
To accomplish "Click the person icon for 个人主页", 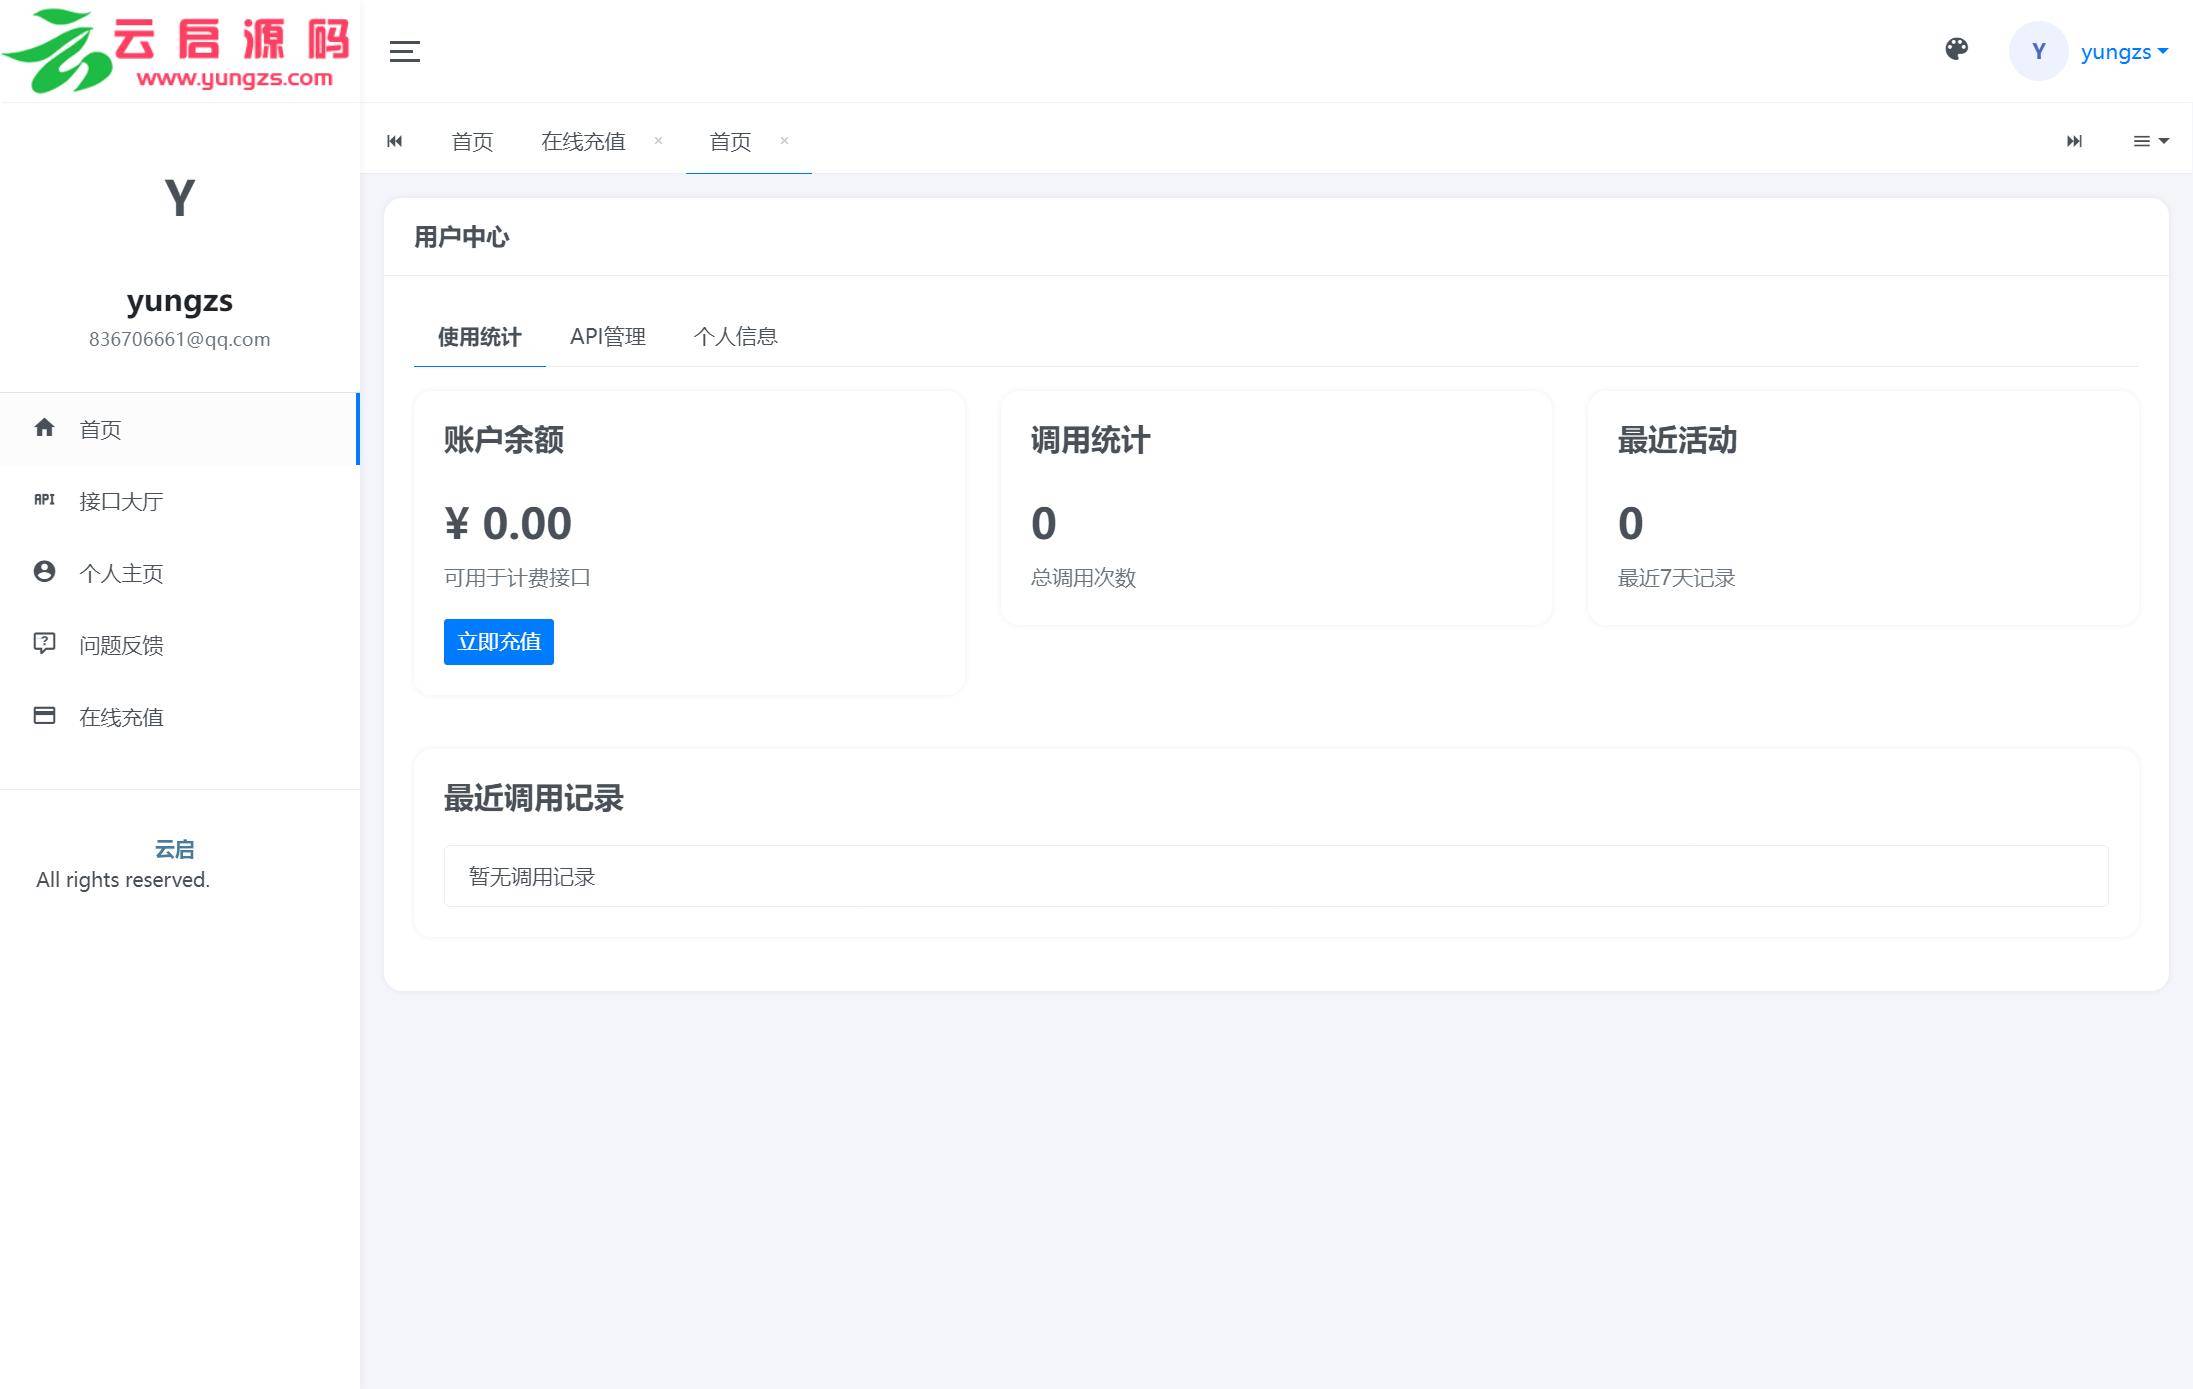I will pos(44,571).
